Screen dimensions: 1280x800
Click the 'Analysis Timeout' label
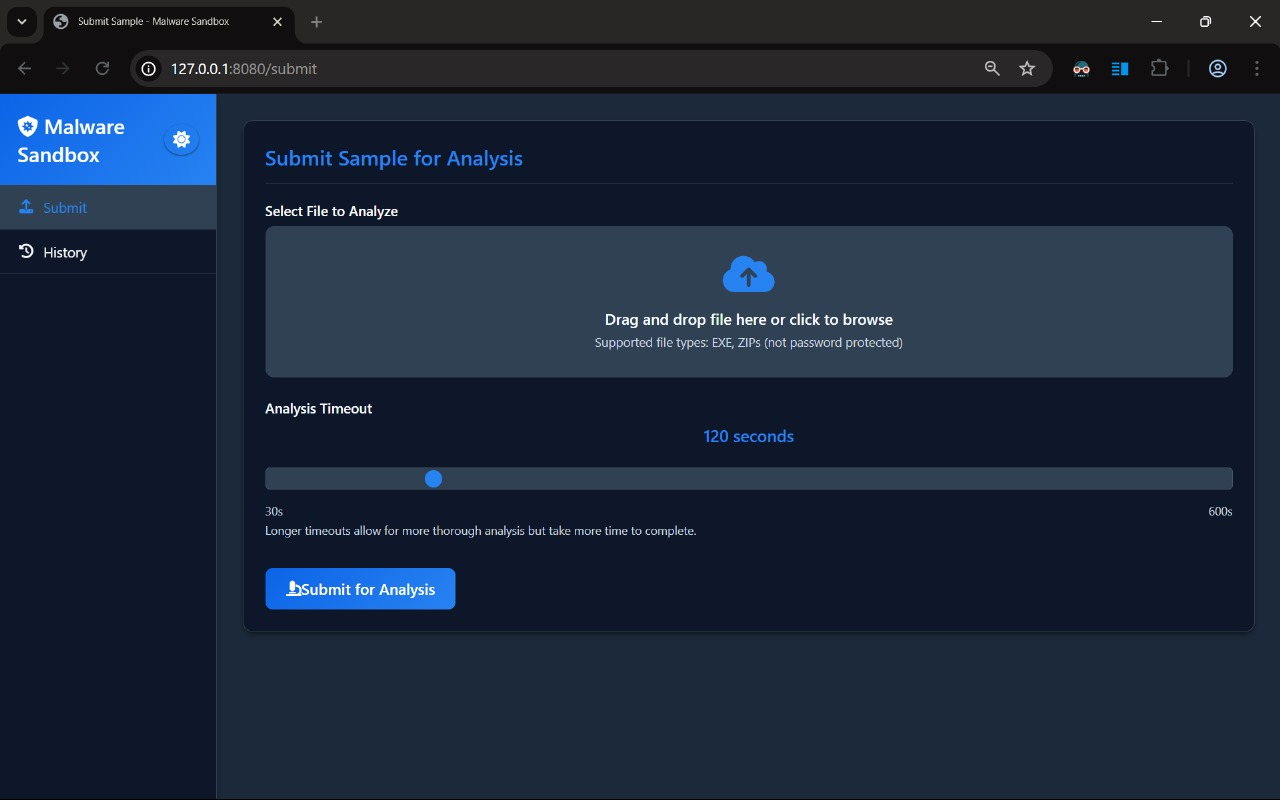click(x=318, y=408)
